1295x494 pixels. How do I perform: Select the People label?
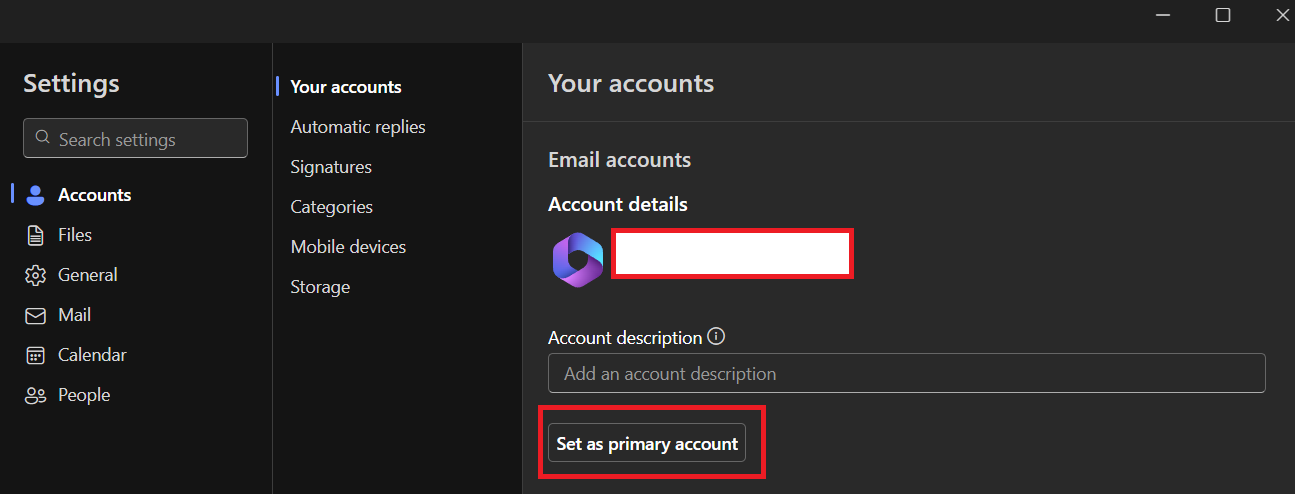(84, 395)
